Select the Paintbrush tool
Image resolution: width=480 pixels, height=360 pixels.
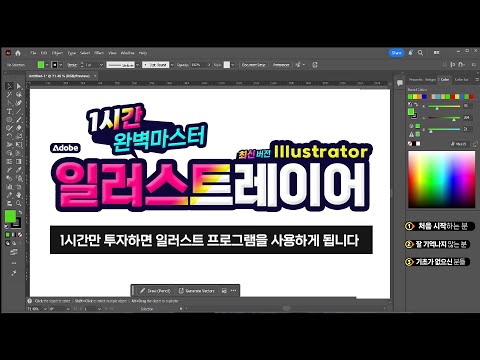[x=19, y=120]
